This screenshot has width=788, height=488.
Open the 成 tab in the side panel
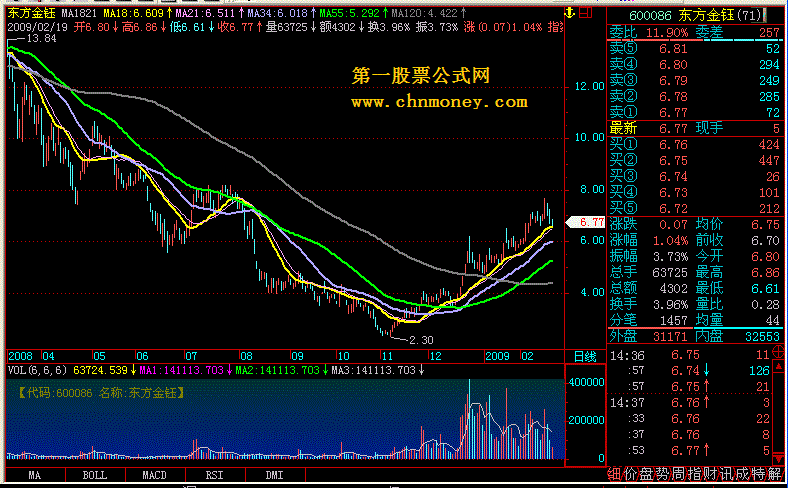click(x=743, y=474)
